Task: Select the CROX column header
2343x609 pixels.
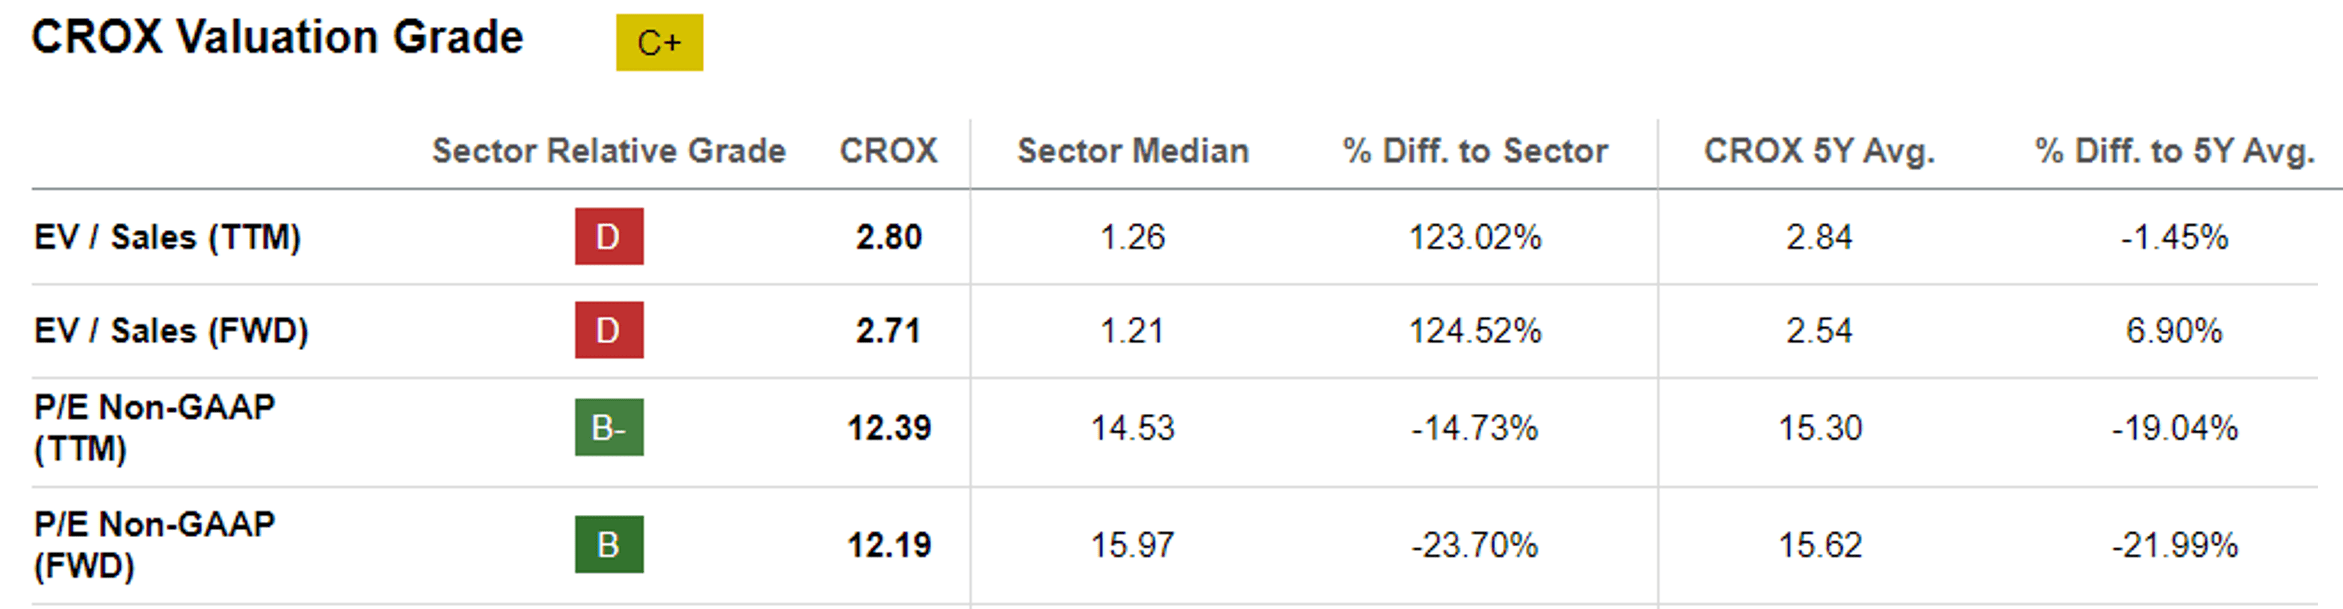Action: [888, 151]
